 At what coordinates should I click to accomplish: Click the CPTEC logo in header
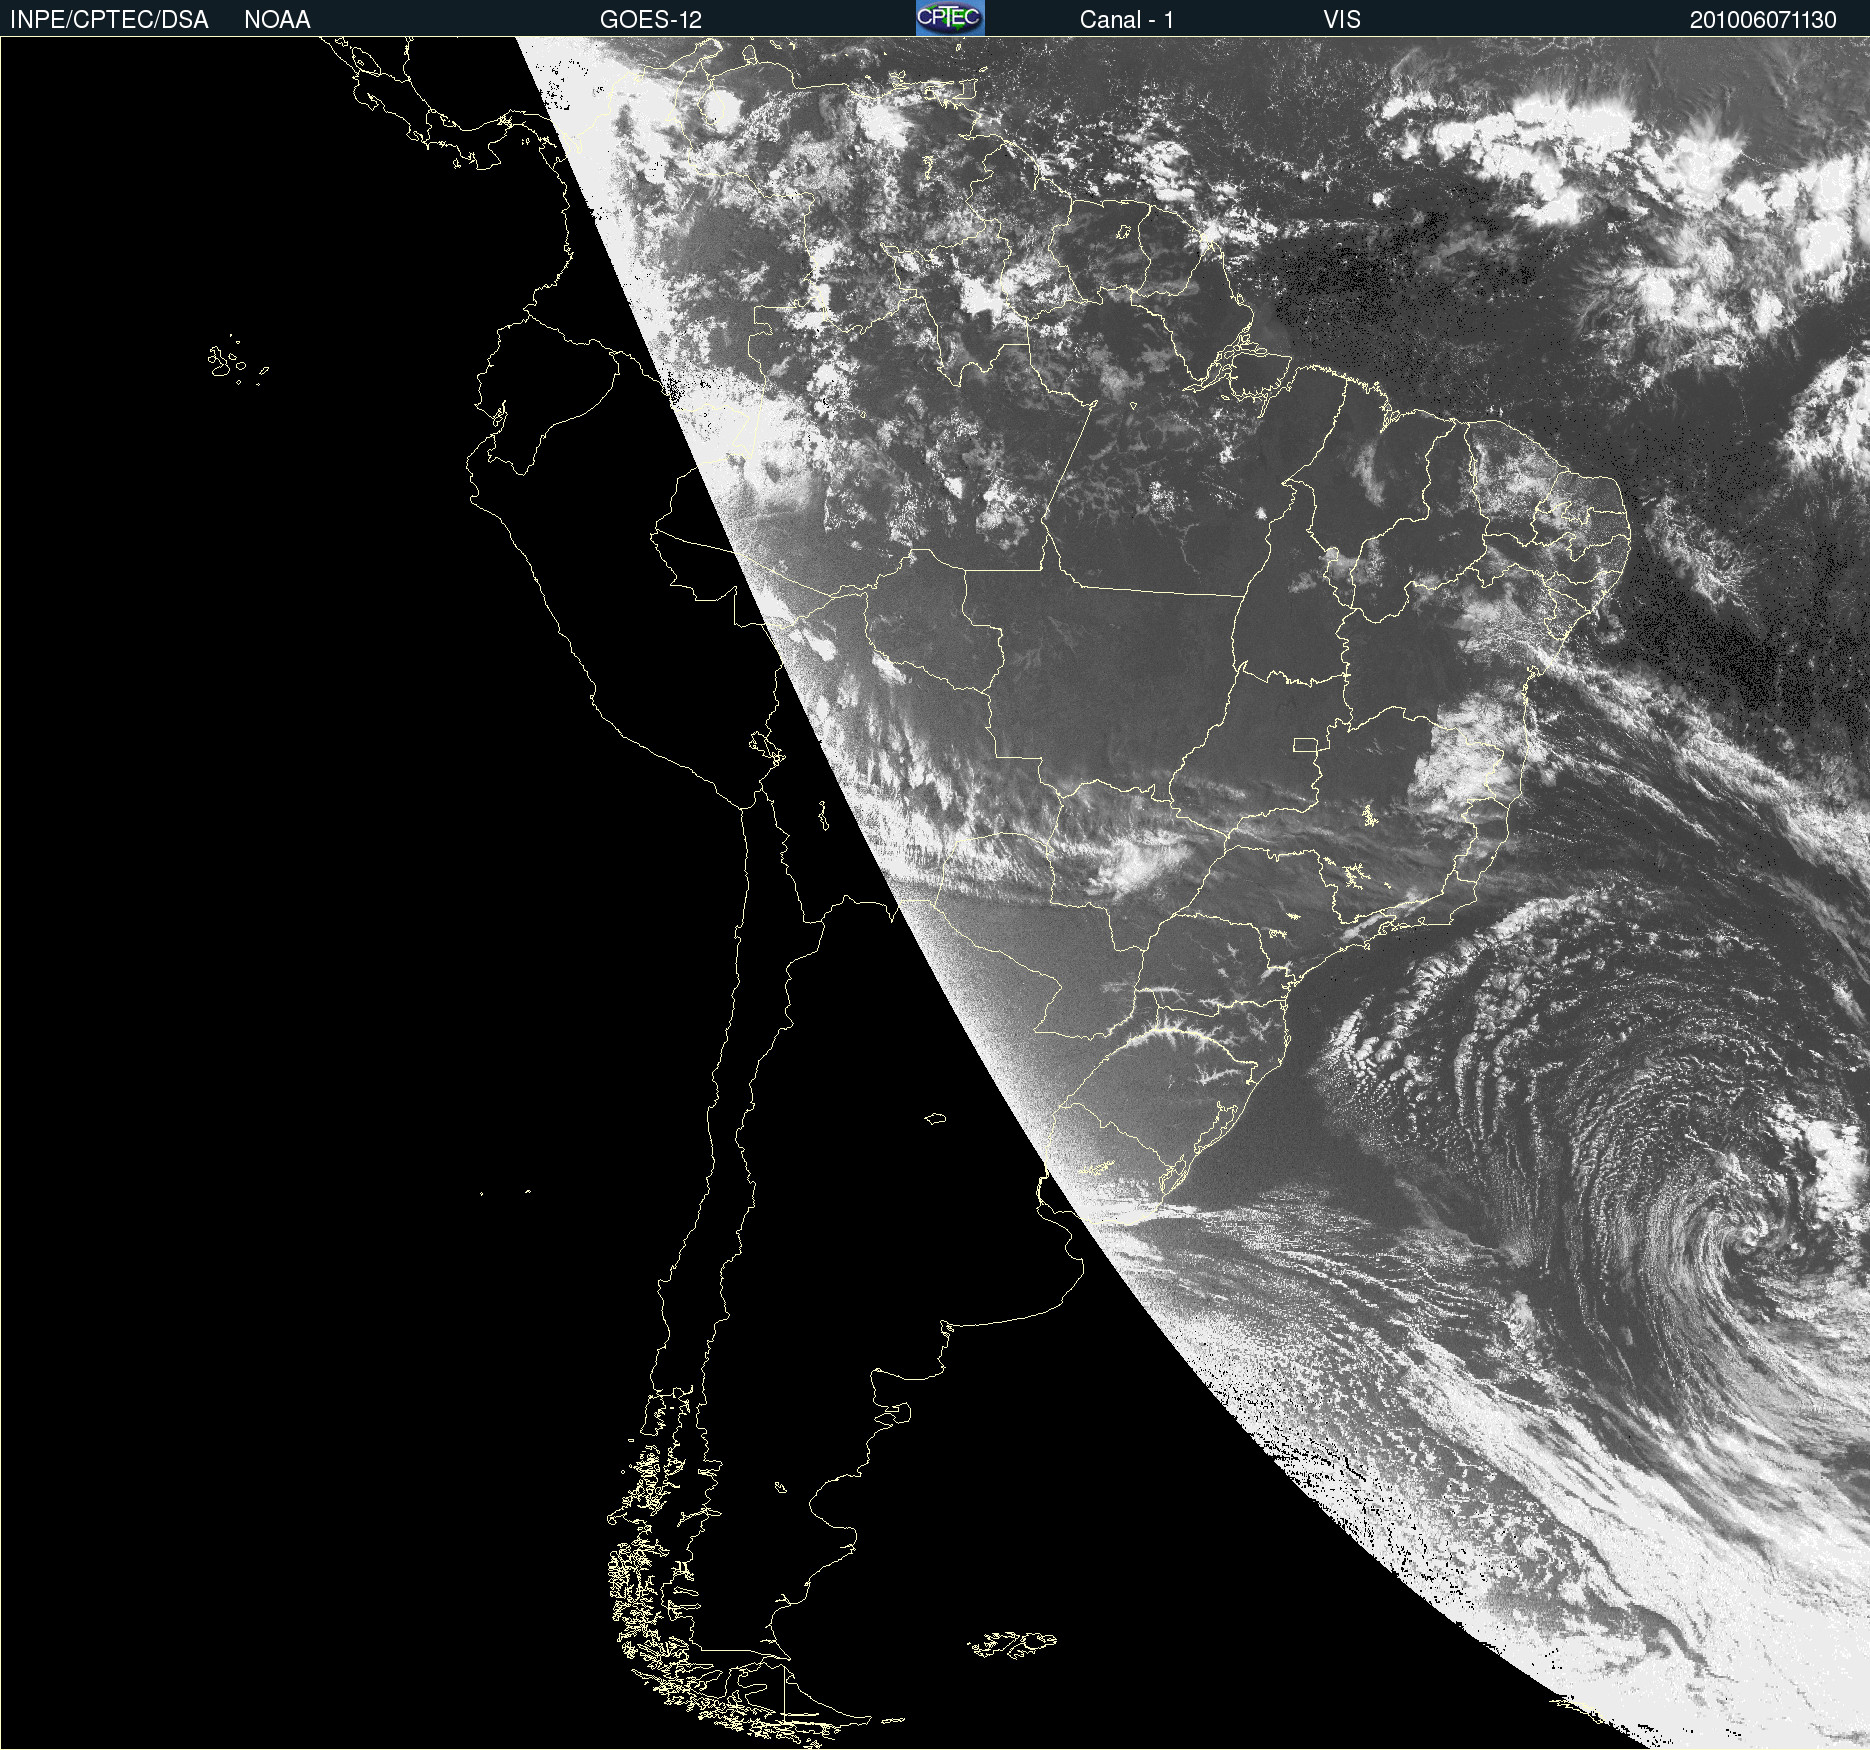point(950,18)
